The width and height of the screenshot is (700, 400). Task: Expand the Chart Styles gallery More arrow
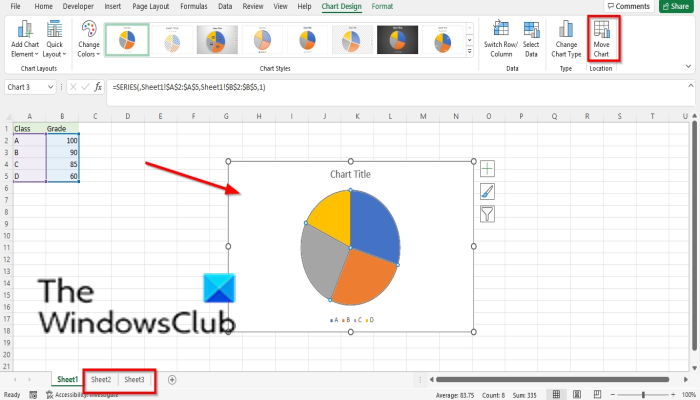point(470,52)
